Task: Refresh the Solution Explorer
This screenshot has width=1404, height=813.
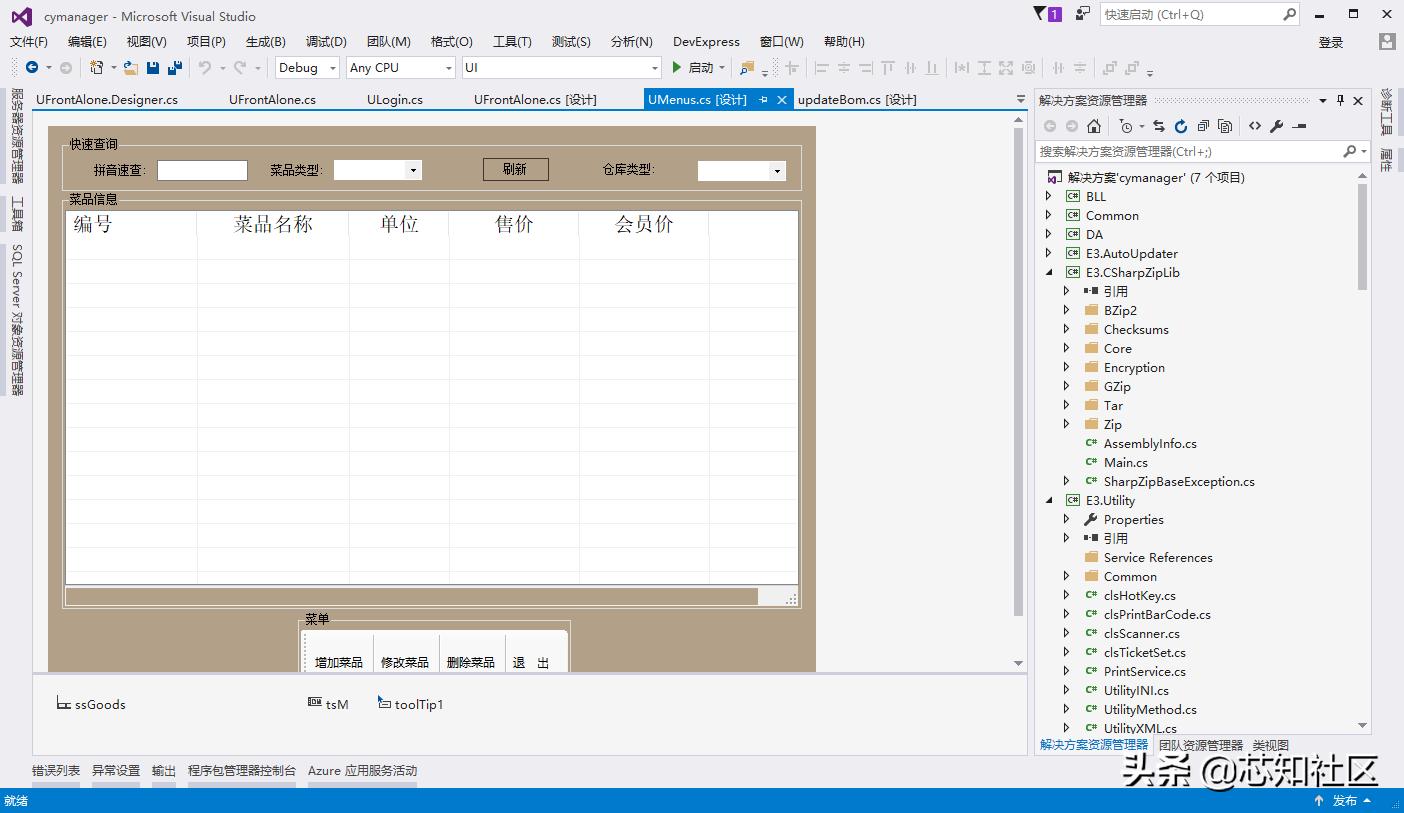Action: 1181,125
